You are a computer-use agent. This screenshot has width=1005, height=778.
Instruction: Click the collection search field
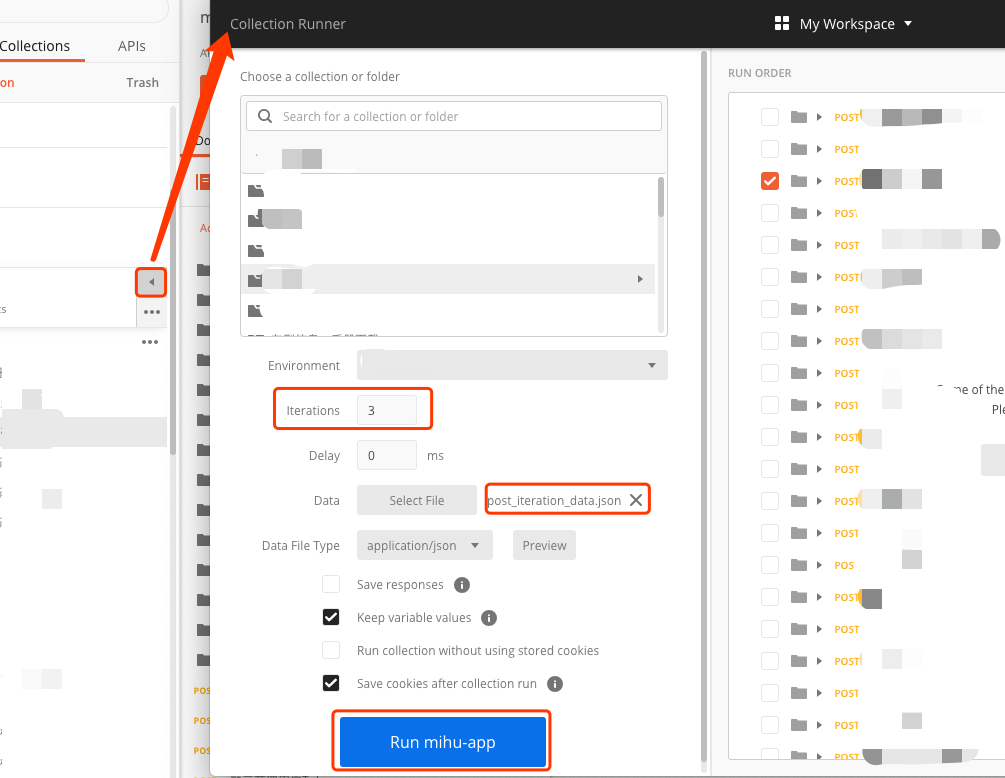454,116
